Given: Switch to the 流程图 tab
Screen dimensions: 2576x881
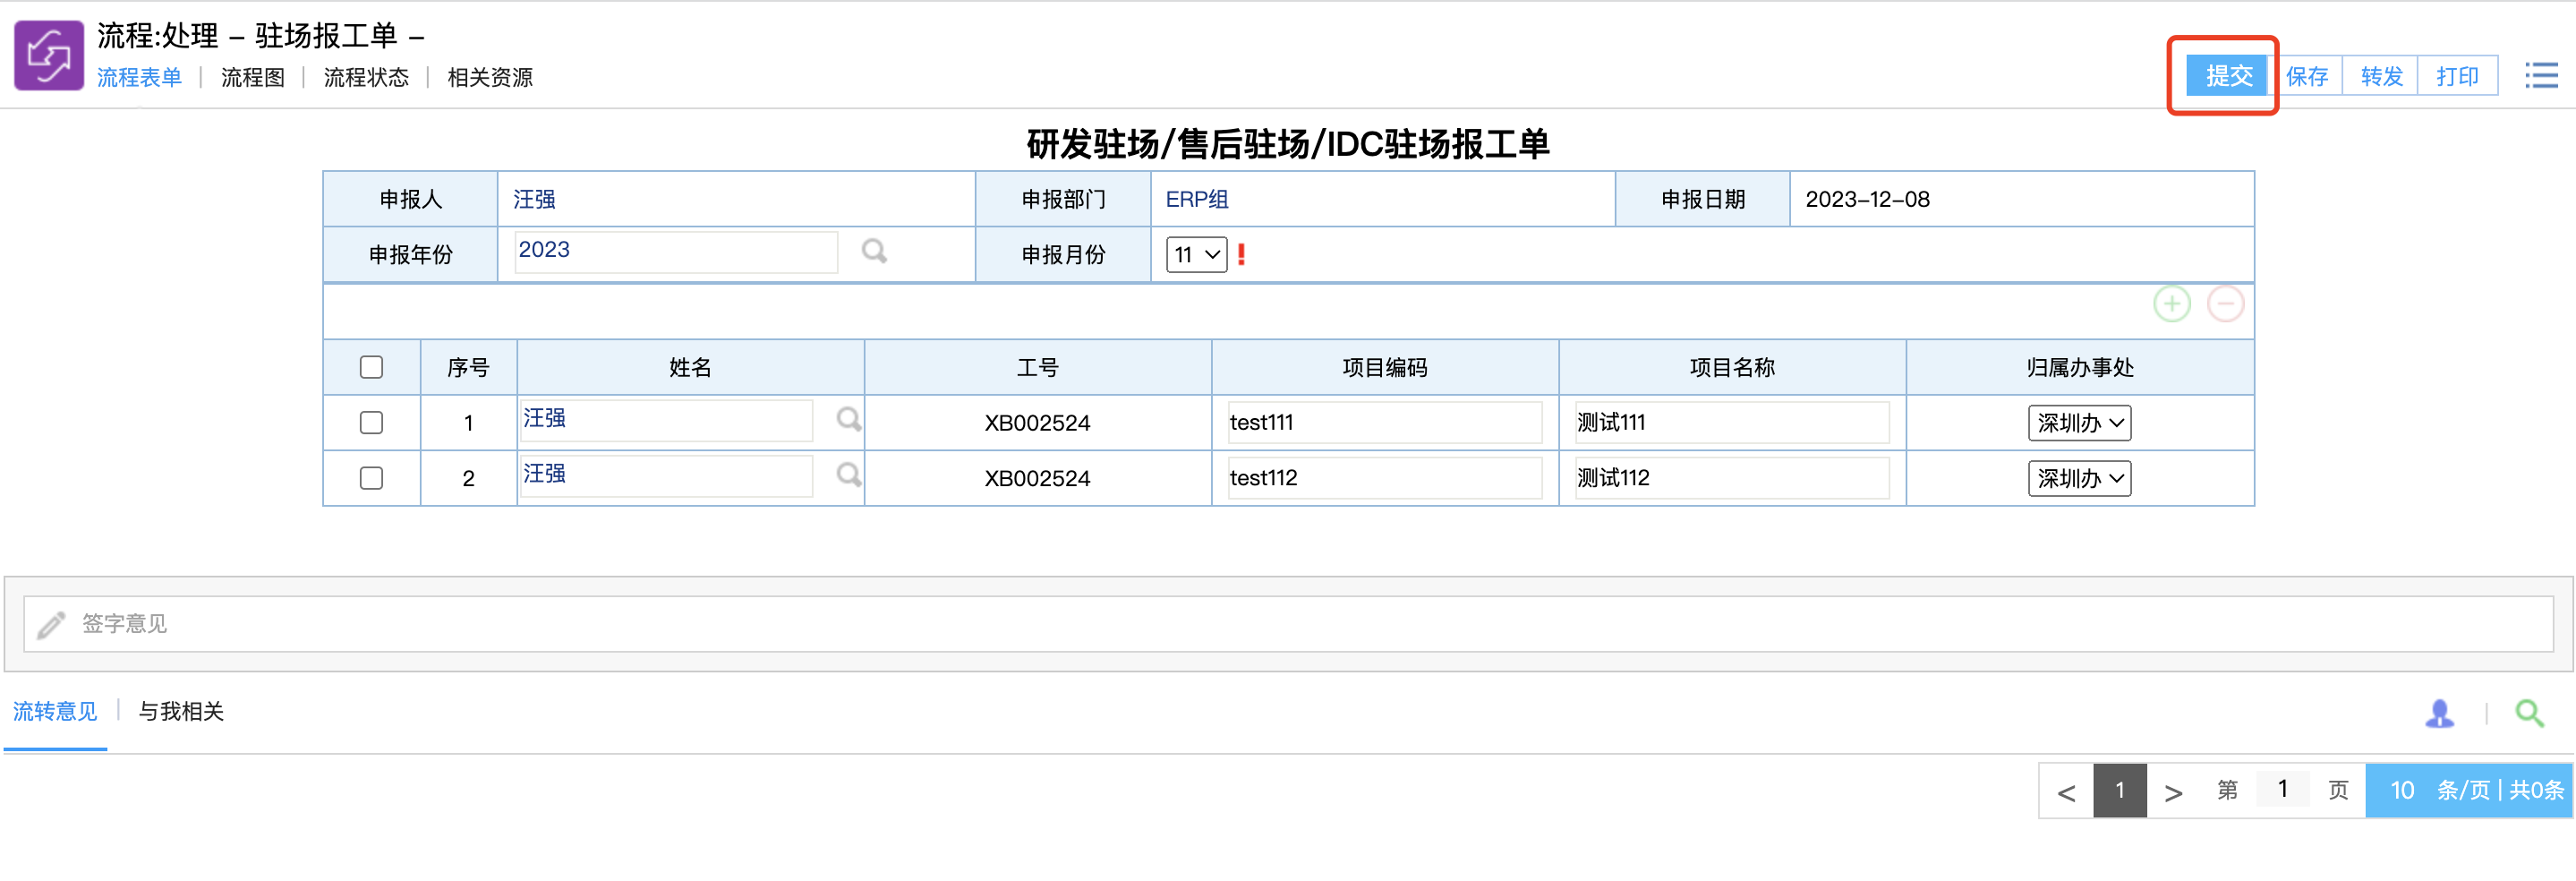Looking at the screenshot, I should click(x=252, y=78).
